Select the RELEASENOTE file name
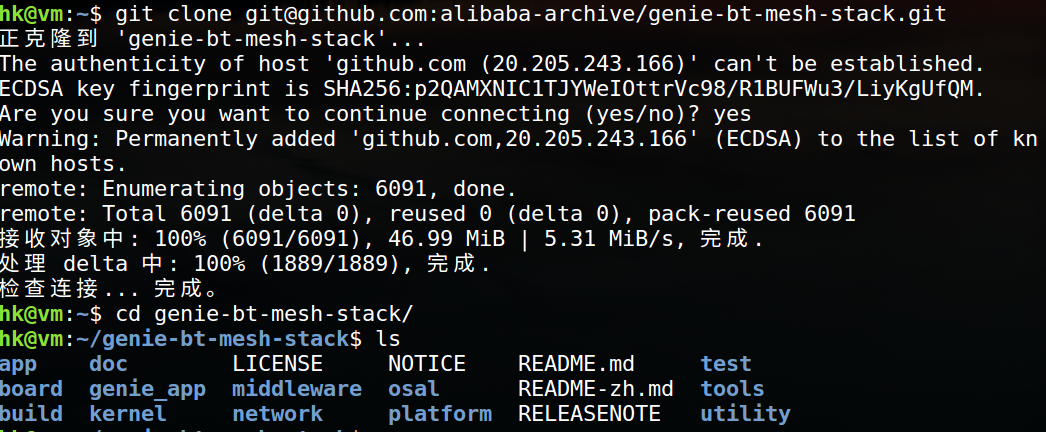Image resolution: width=1046 pixels, height=432 pixels. pyautogui.click(x=589, y=414)
